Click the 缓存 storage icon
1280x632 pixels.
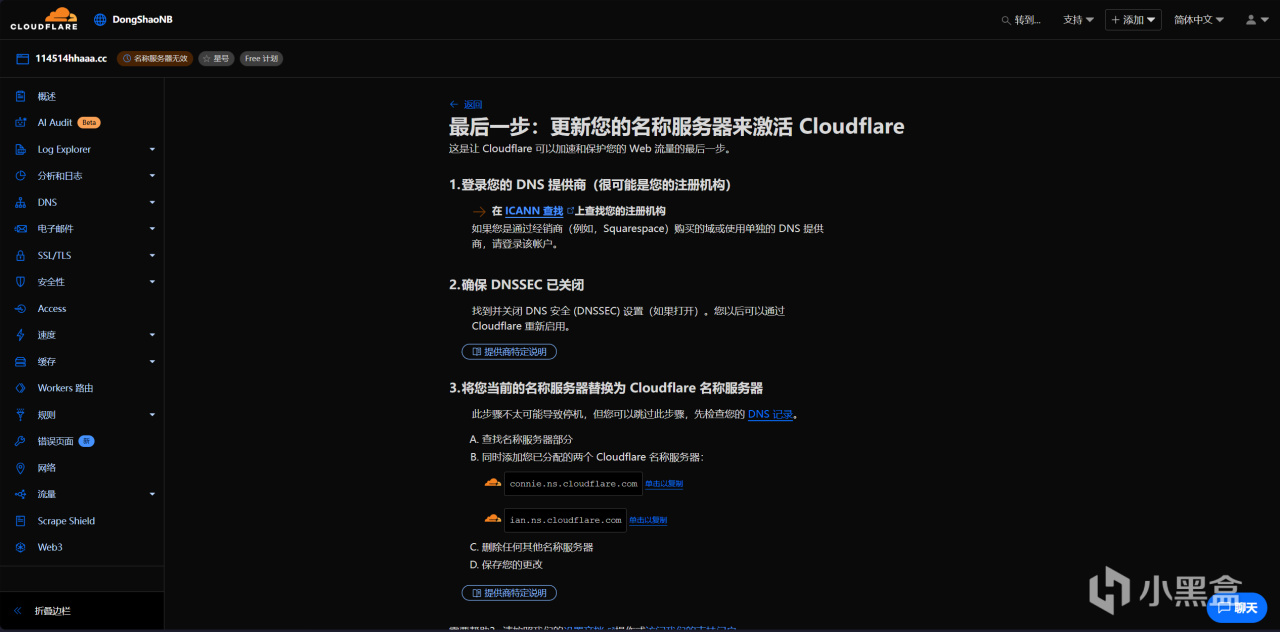tap(21, 361)
